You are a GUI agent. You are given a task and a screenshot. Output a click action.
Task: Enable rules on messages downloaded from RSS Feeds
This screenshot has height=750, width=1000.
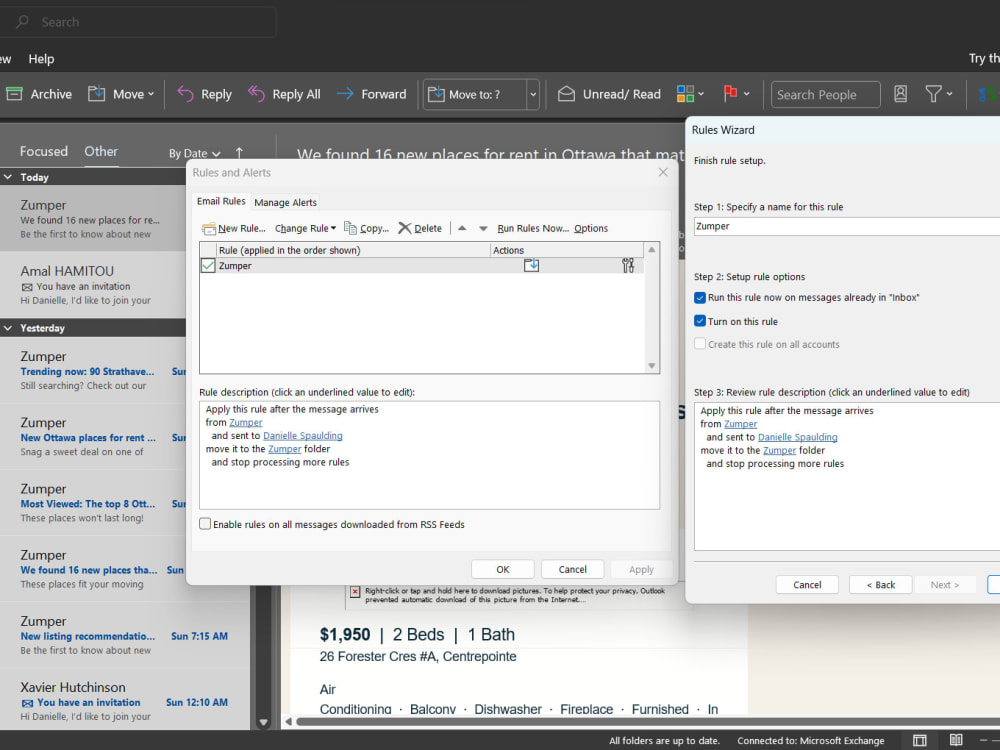[x=205, y=523]
